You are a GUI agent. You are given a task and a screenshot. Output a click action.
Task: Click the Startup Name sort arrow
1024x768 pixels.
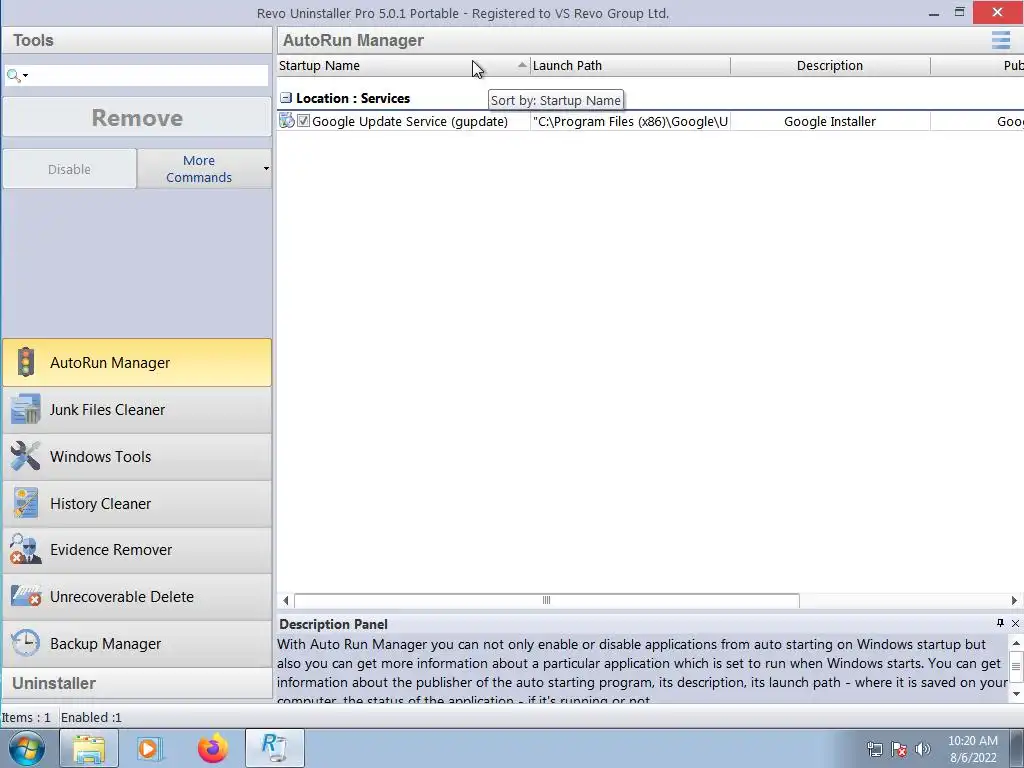click(522, 65)
